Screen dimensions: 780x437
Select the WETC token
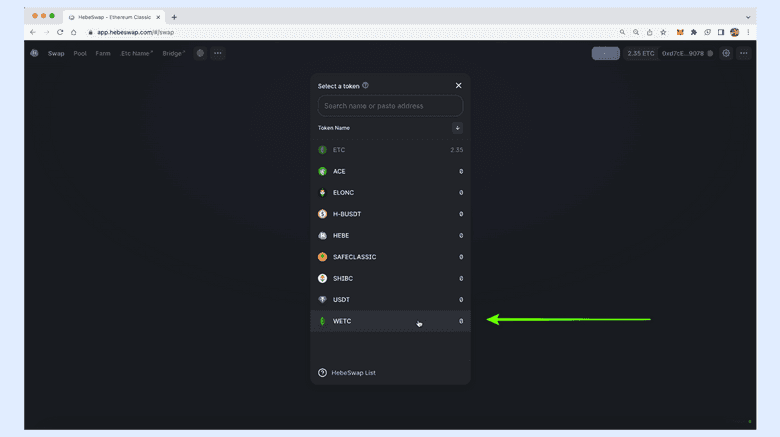(x=342, y=321)
